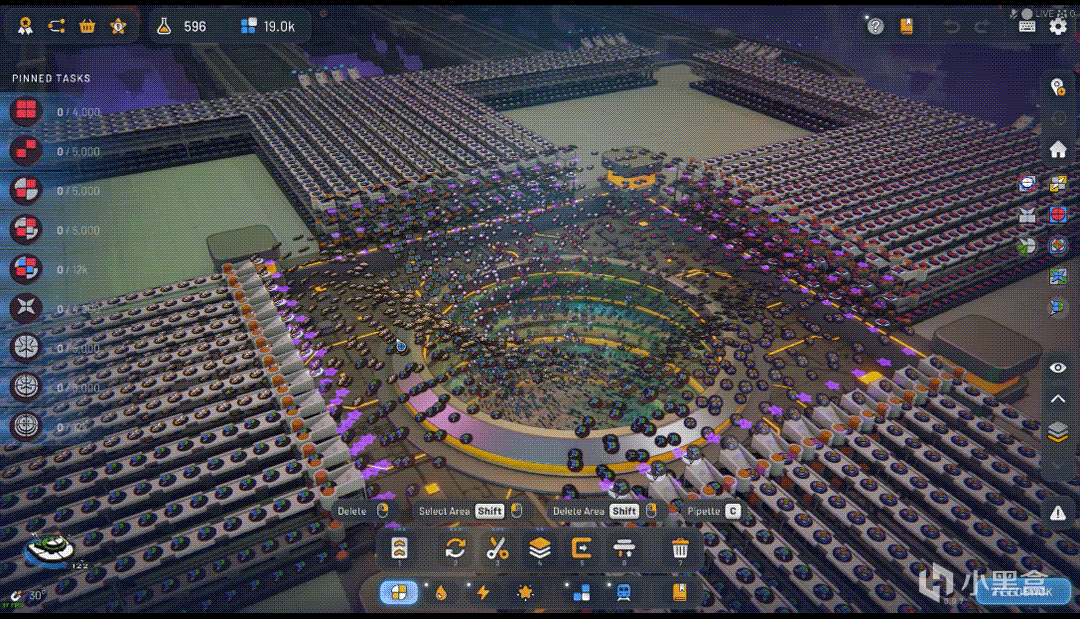The width and height of the screenshot is (1080, 619).
Task: Click the research flask points icon
Action: pyautogui.click(x=164, y=26)
